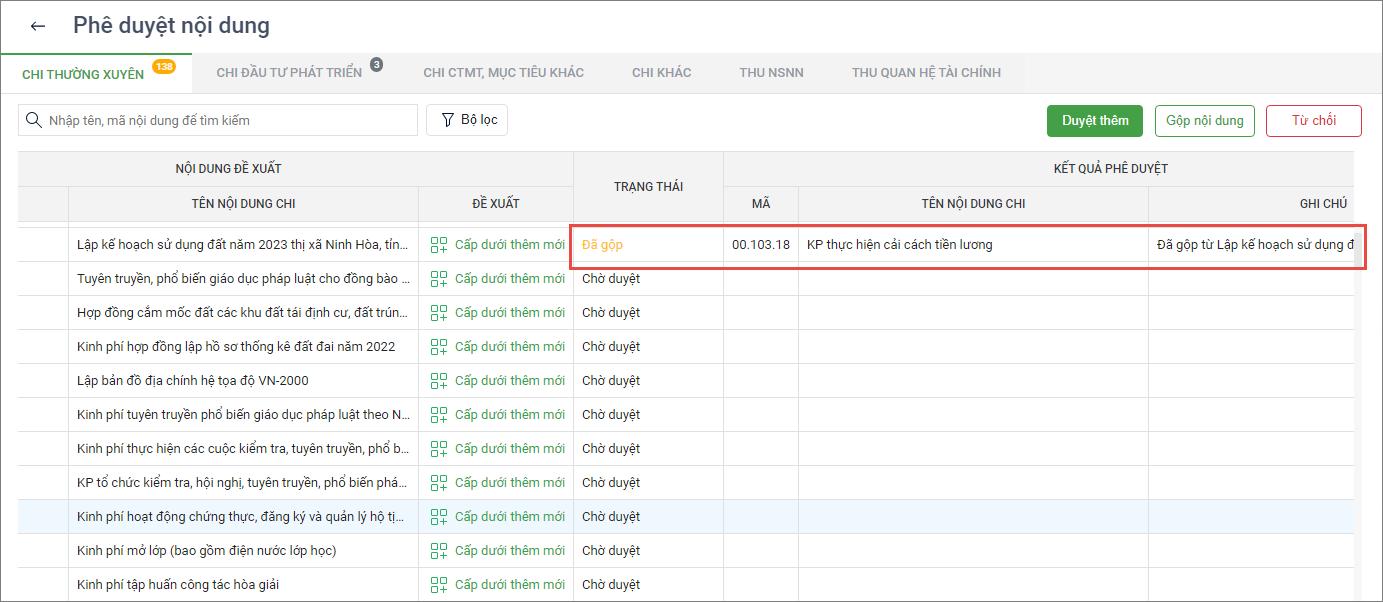This screenshot has height=602, width=1383.
Task: Select the Kinh phí hoạt động chứng thực row
Action: [x=242, y=517]
